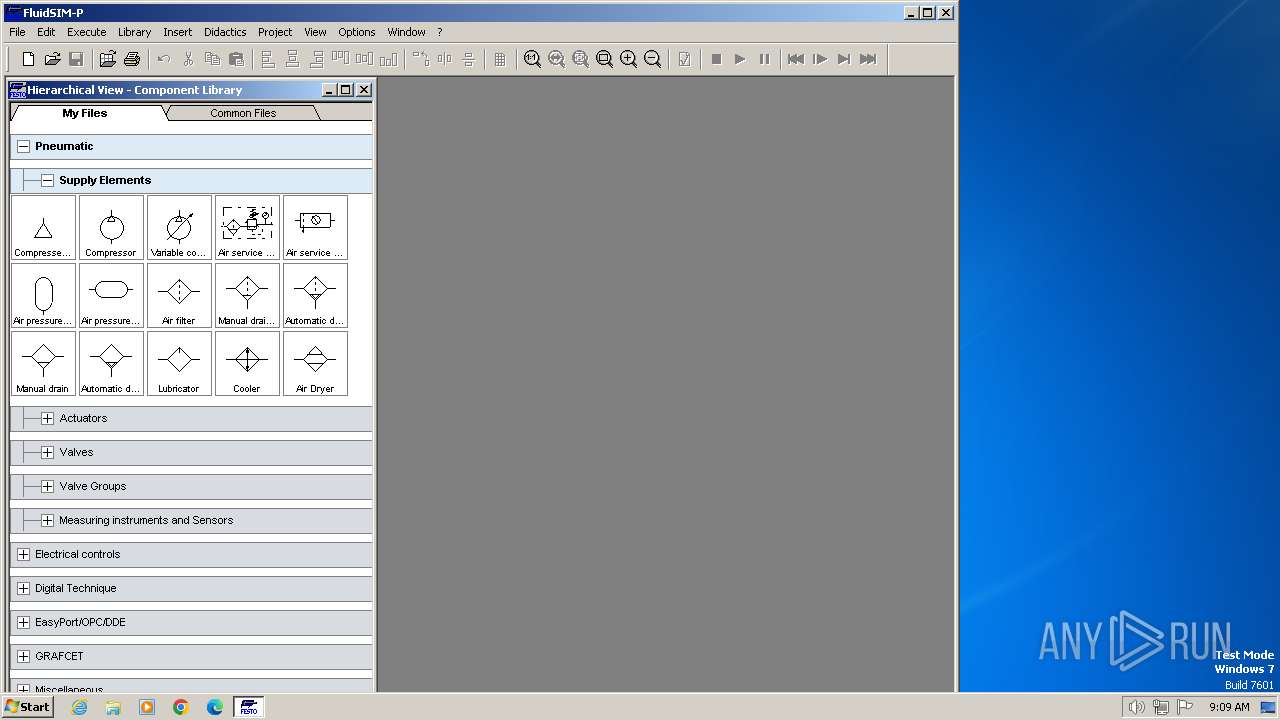
Task: Paste from clipboard
Action: coord(236,59)
